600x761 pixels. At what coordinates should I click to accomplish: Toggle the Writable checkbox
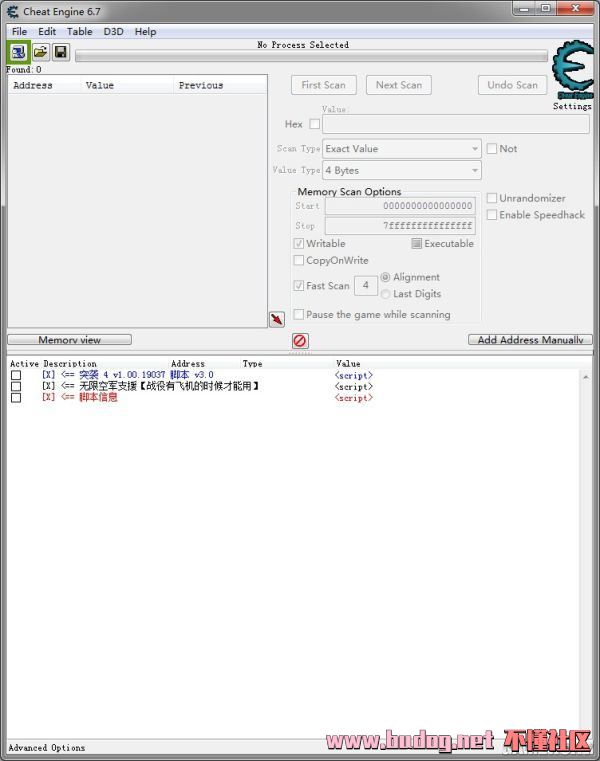point(299,243)
